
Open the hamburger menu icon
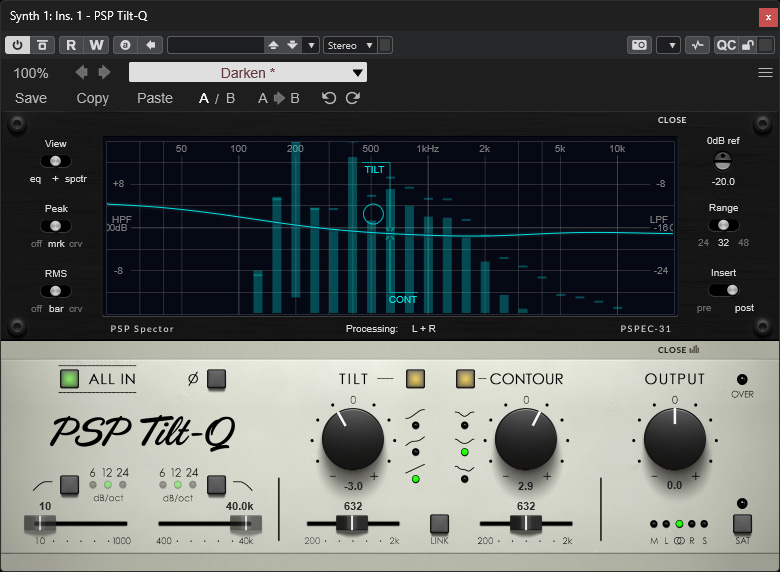click(x=765, y=73)
